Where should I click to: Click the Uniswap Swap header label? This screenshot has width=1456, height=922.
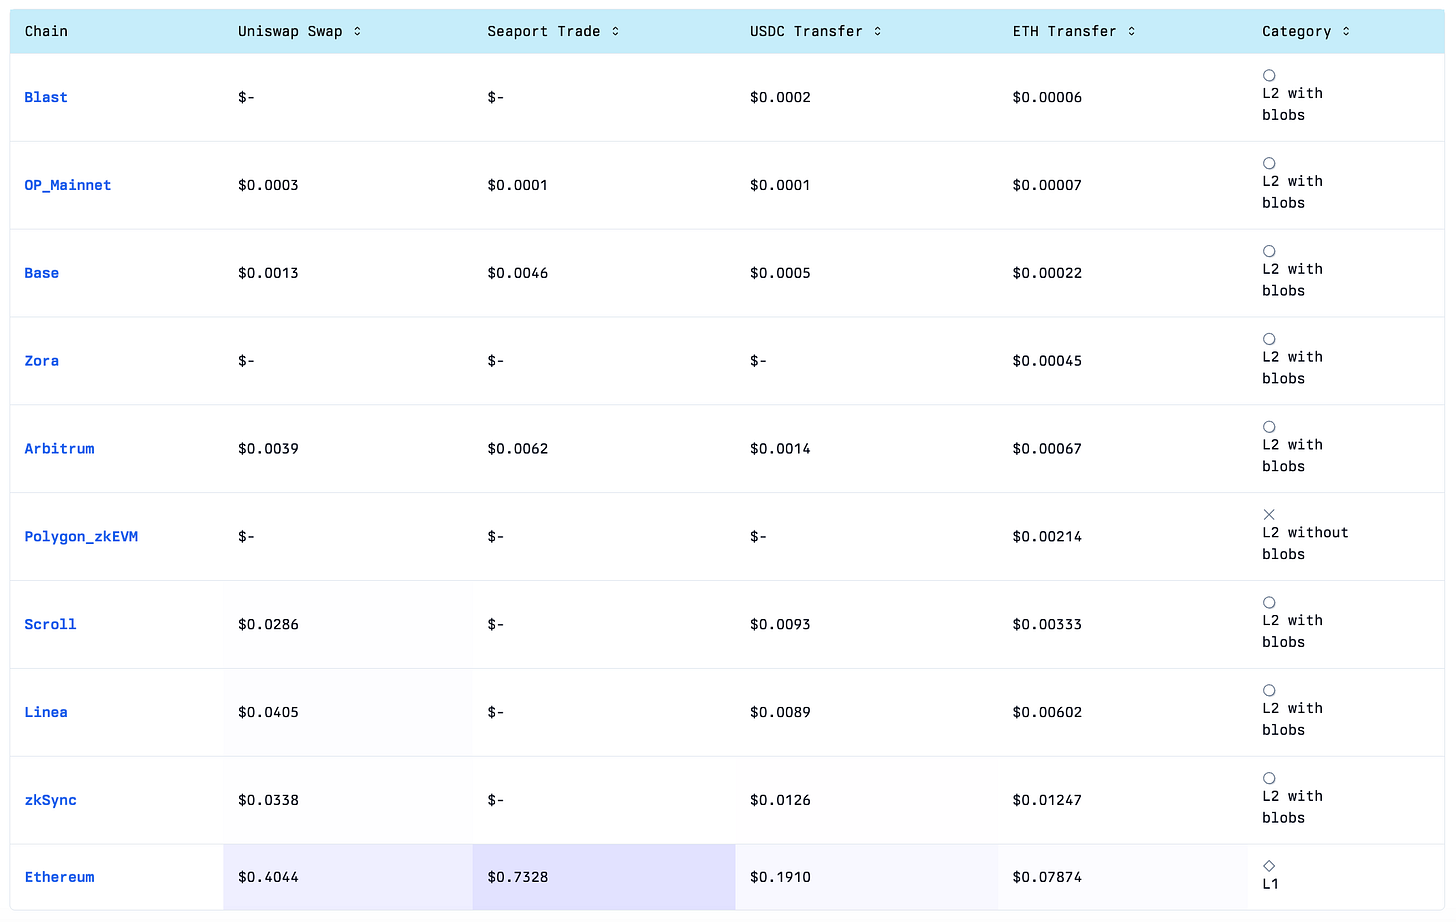coord(290,32)
